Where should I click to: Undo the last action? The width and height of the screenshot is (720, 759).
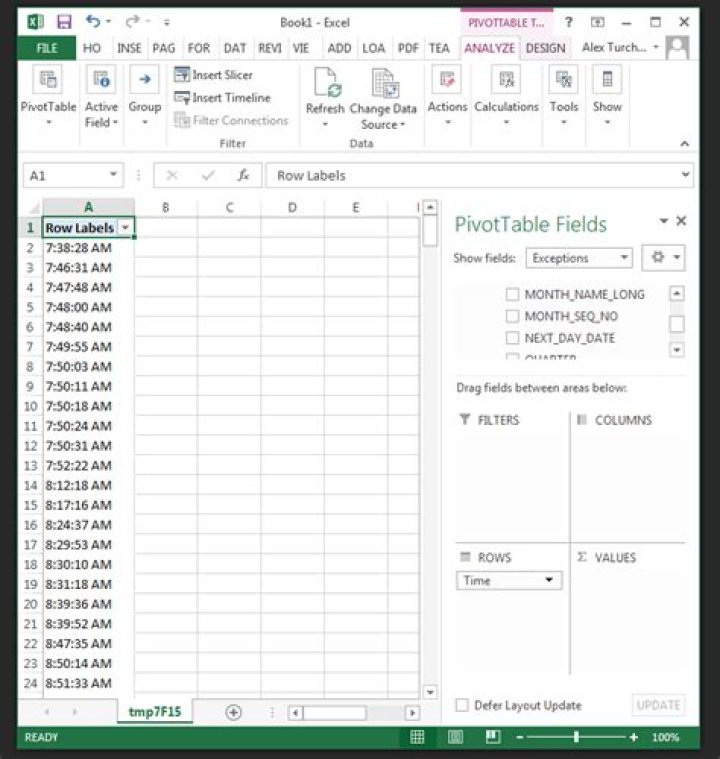pos(93,21)
